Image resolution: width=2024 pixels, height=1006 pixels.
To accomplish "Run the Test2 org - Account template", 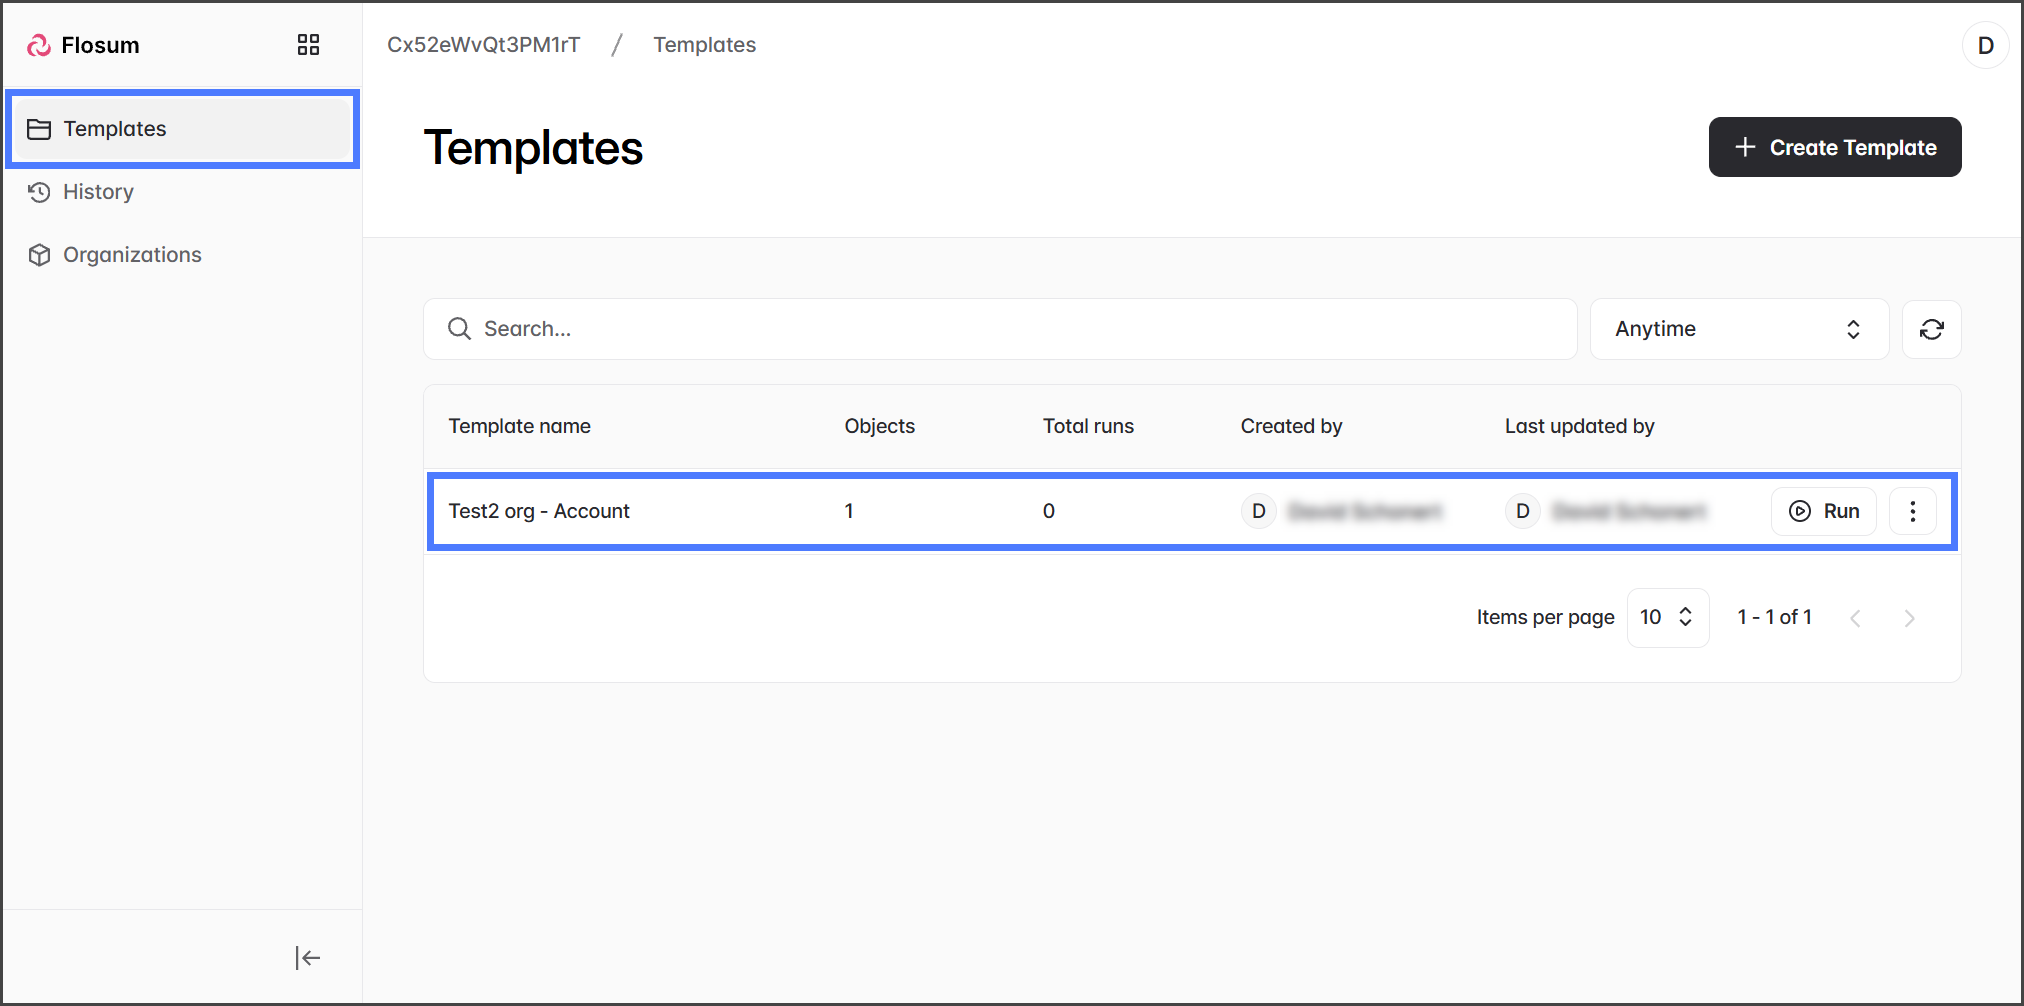I will (1823, 511).
